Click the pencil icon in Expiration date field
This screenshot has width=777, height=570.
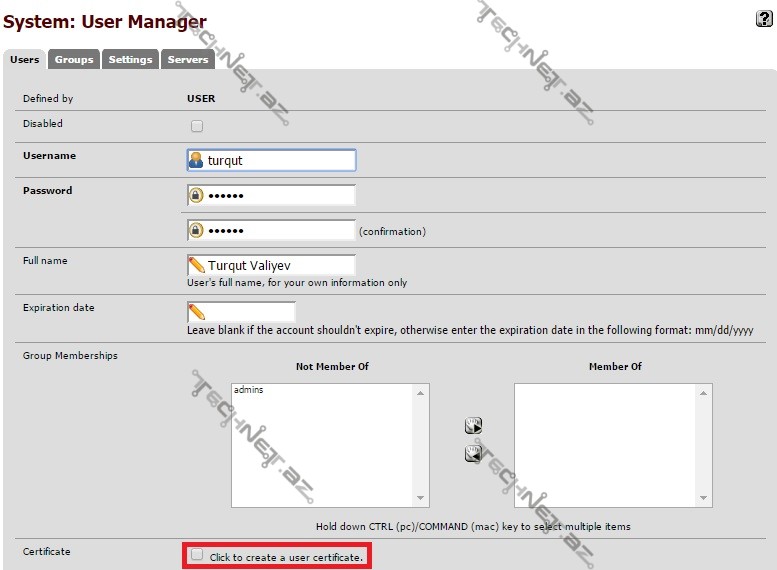[196, 312]
